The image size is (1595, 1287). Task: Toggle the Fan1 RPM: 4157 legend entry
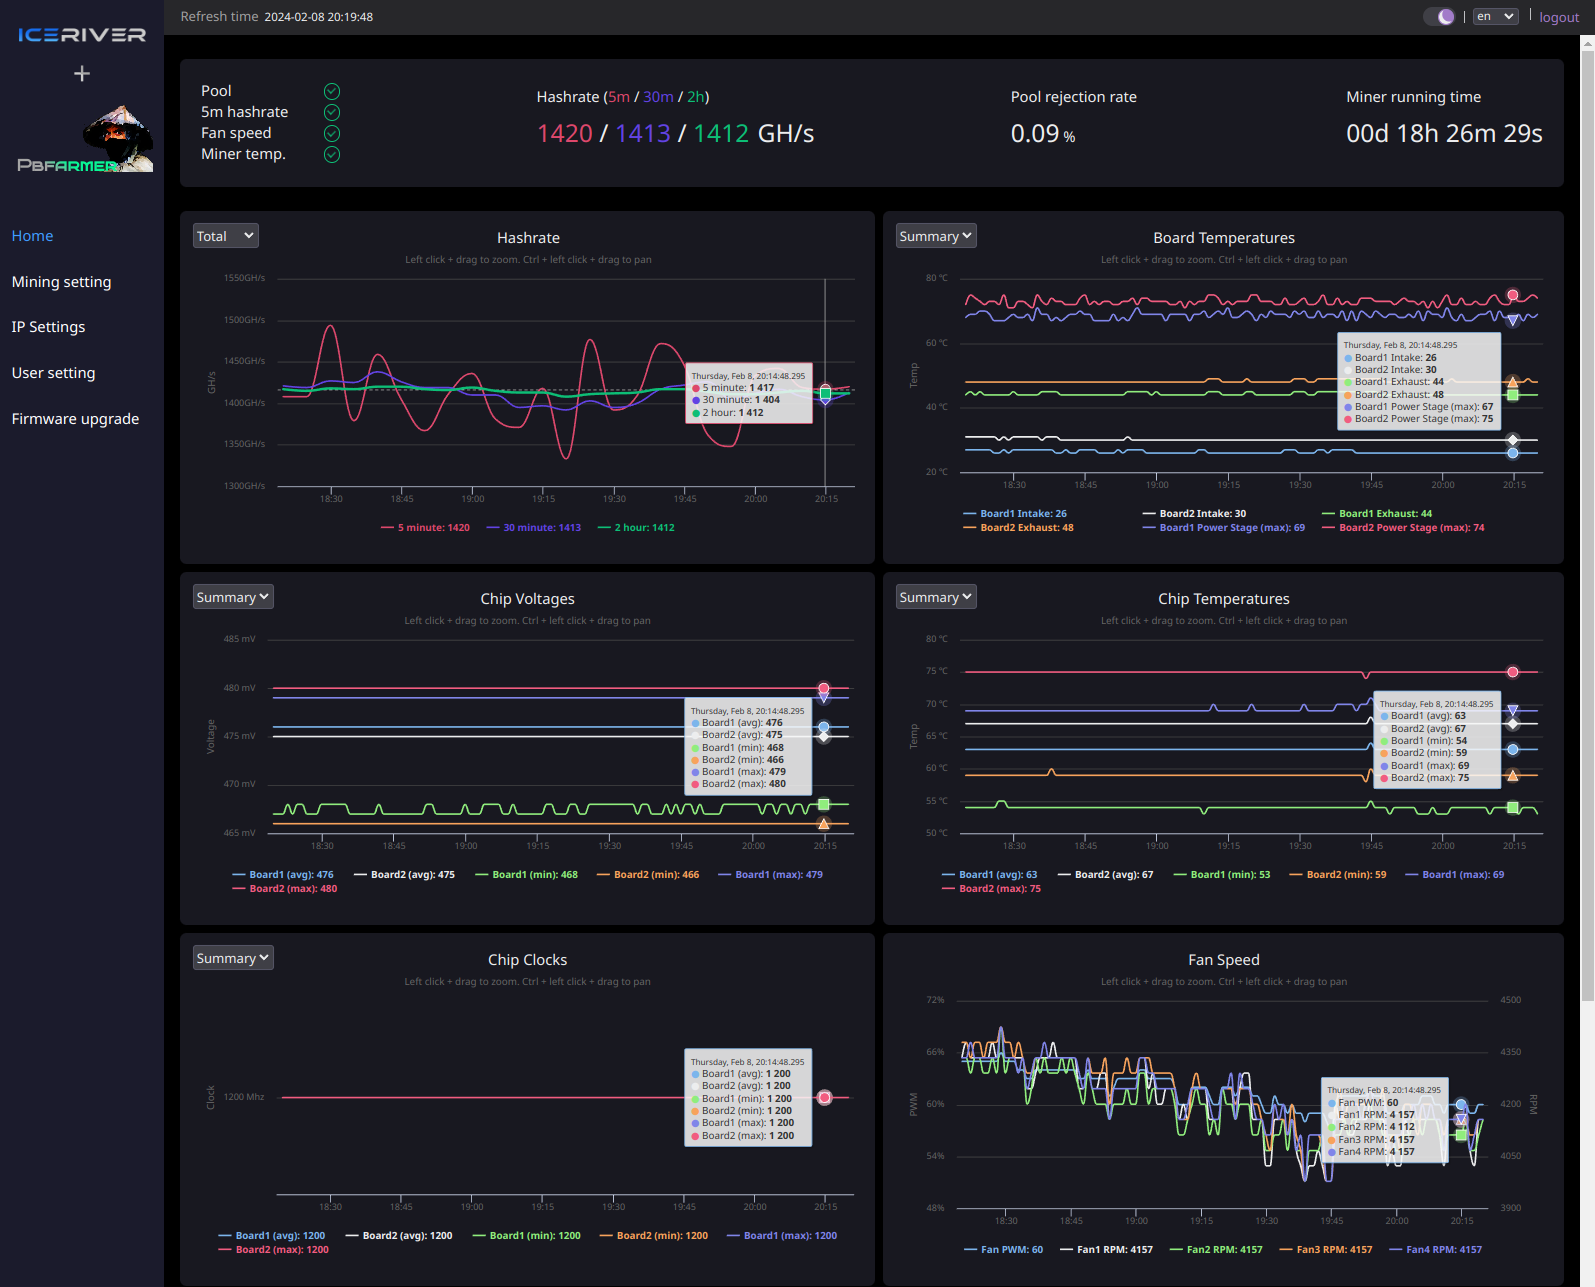point(1107,1250)
